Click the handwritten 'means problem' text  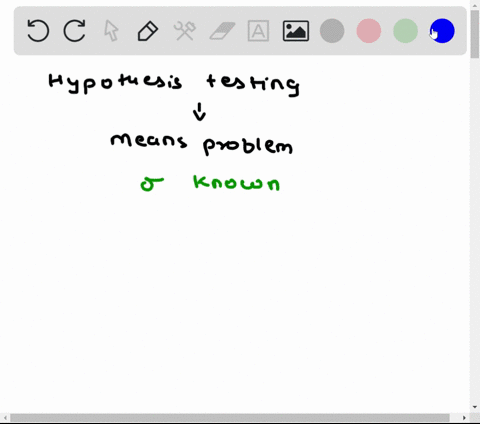(x=202, y=144)
